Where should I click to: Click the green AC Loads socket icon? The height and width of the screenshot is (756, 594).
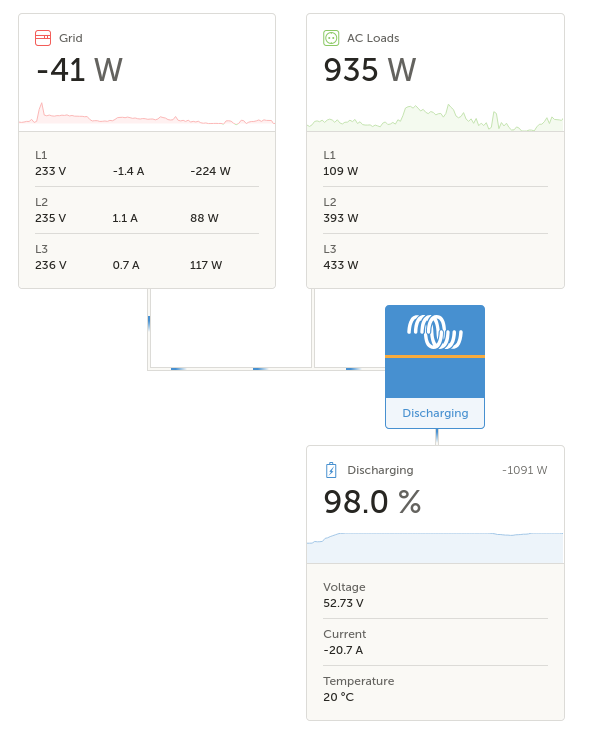[x=331, y=38]
